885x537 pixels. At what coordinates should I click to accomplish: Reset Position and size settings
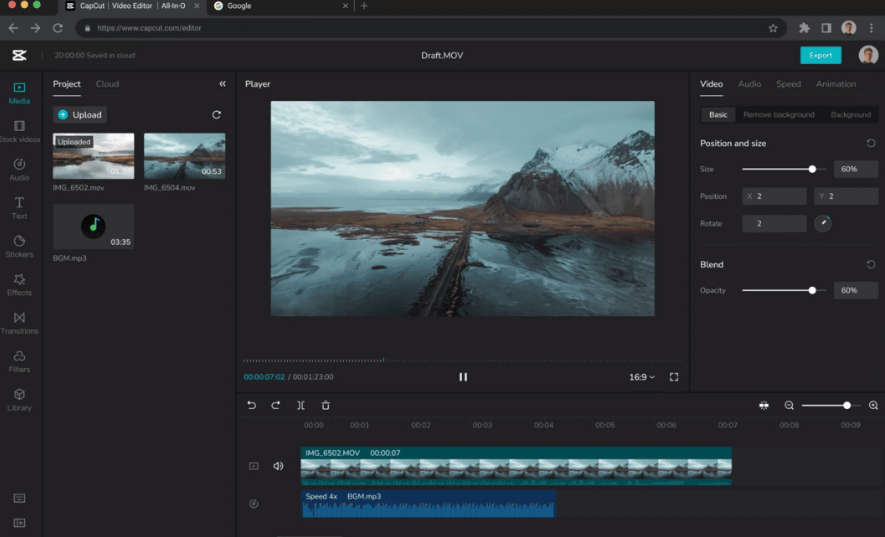point(871,143)
